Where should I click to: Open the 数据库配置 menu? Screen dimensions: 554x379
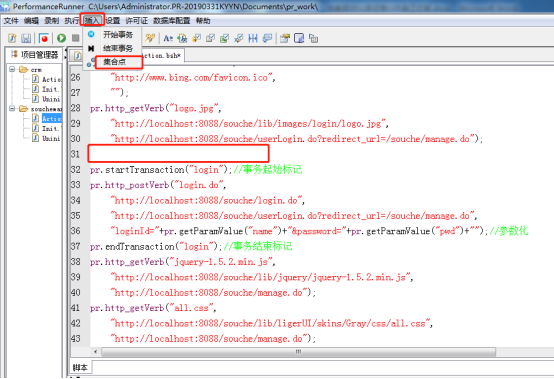click(x=172, y=21)
